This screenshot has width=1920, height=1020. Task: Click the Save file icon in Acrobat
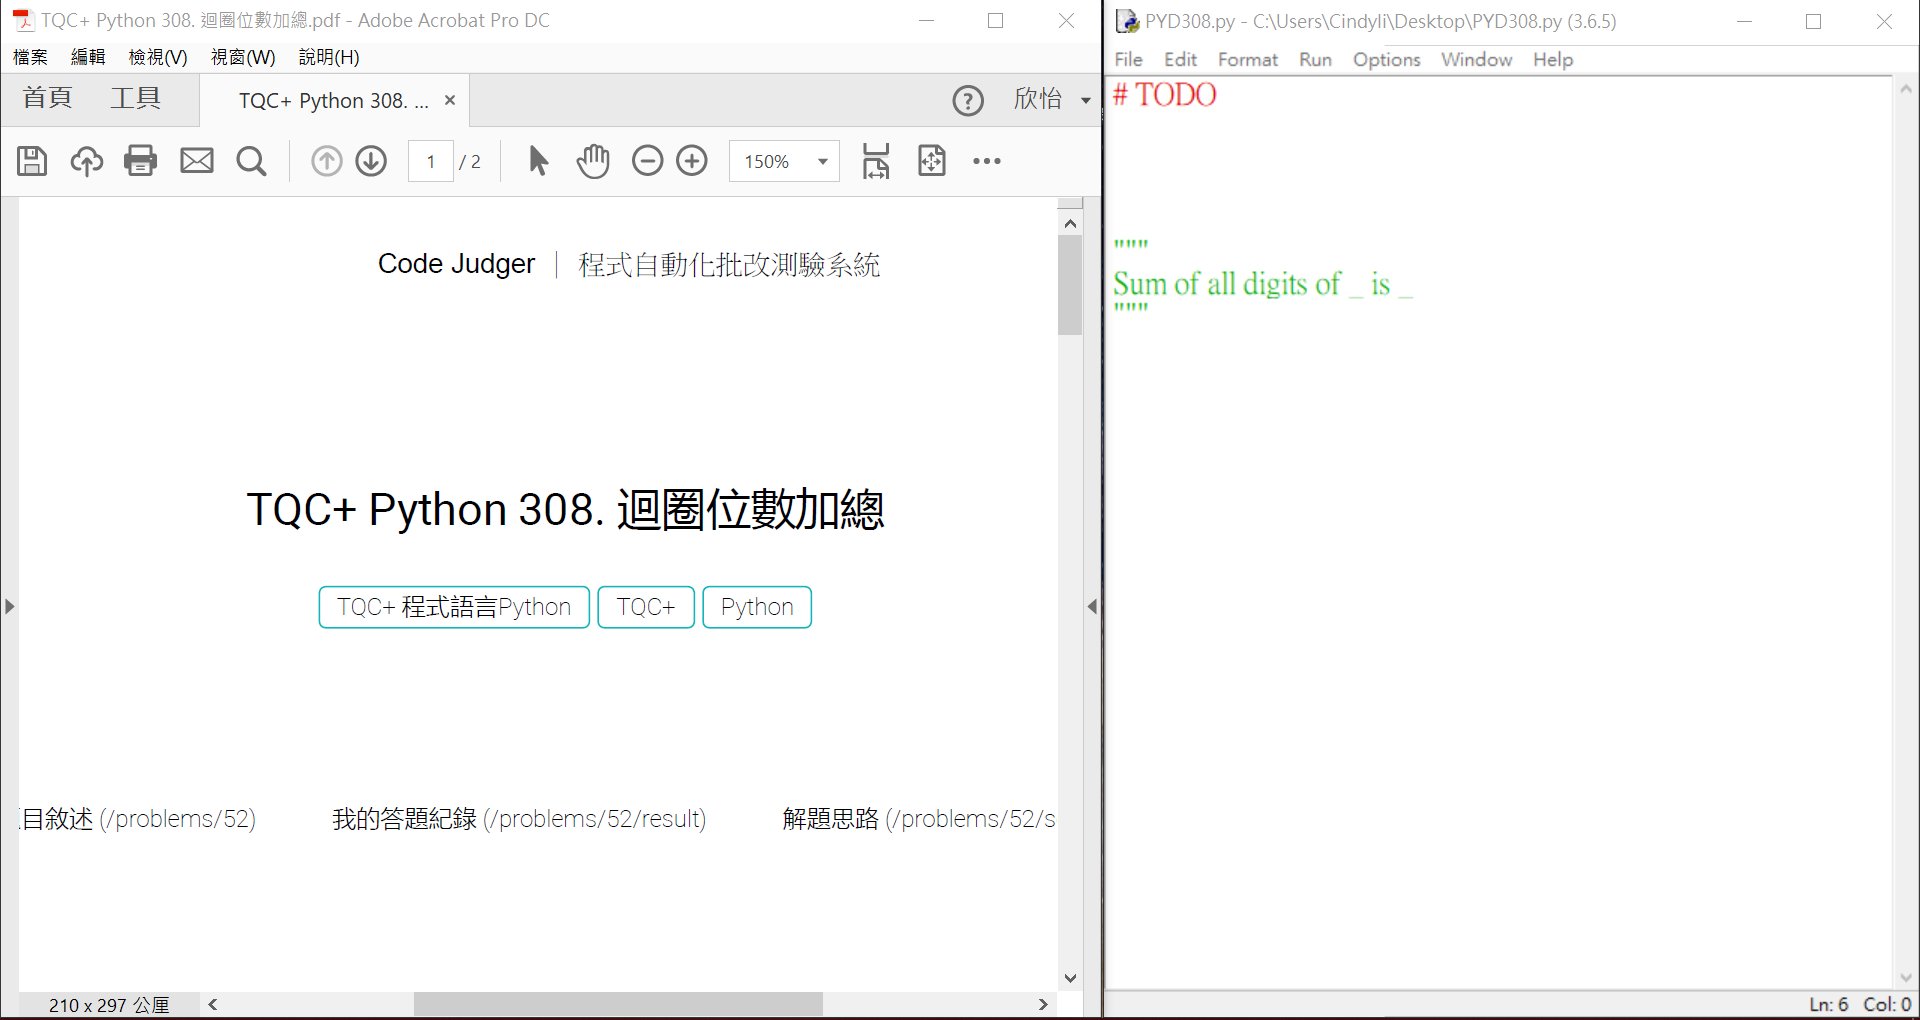[32, 161]
